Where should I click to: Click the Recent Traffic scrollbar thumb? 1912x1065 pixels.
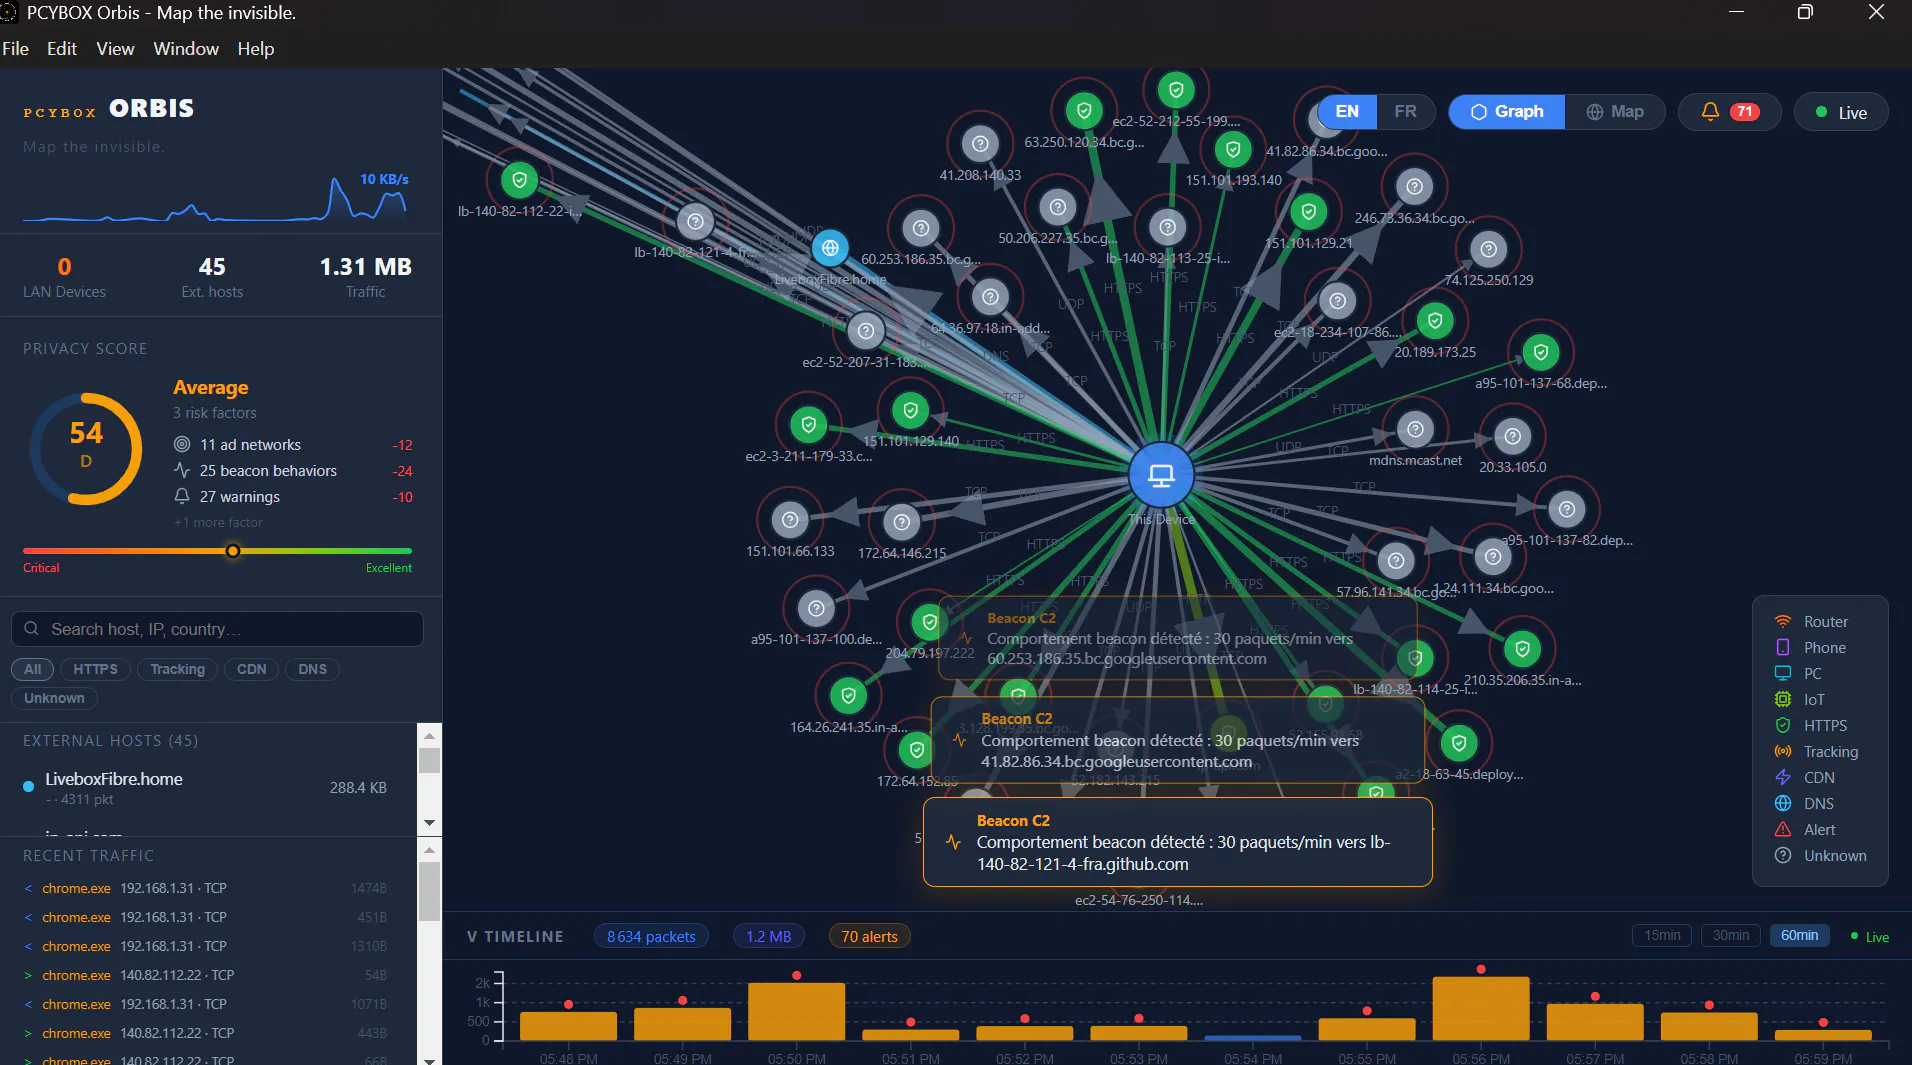(x=429, y=891)
